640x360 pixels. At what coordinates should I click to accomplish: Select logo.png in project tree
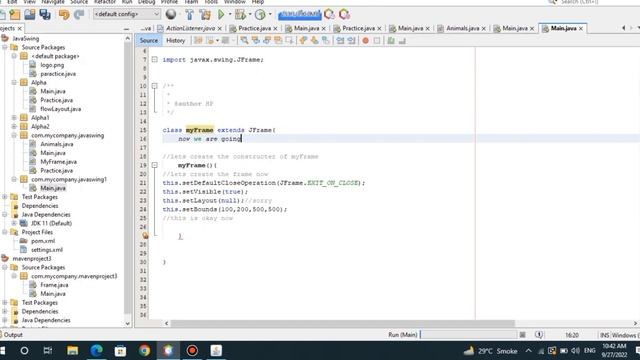point(52,65)
